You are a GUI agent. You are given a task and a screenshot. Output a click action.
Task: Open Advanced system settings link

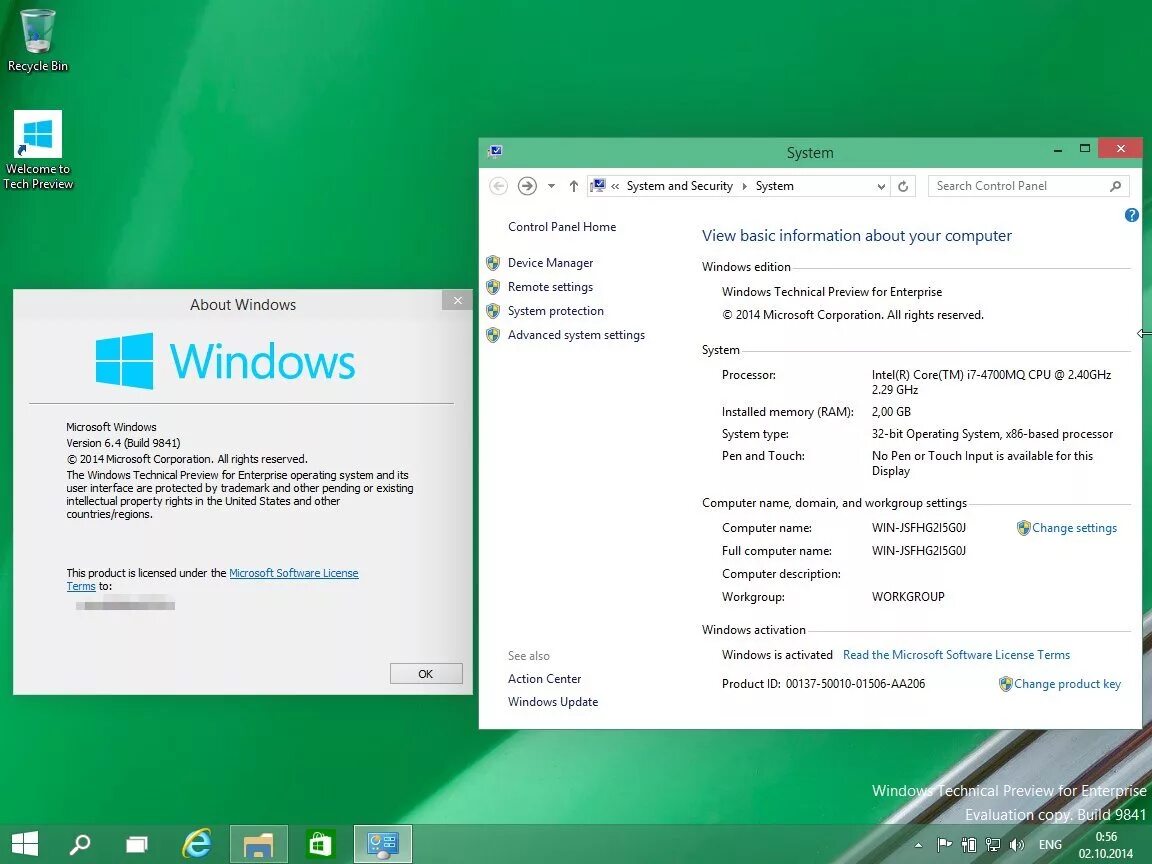(x=576, y=335)
